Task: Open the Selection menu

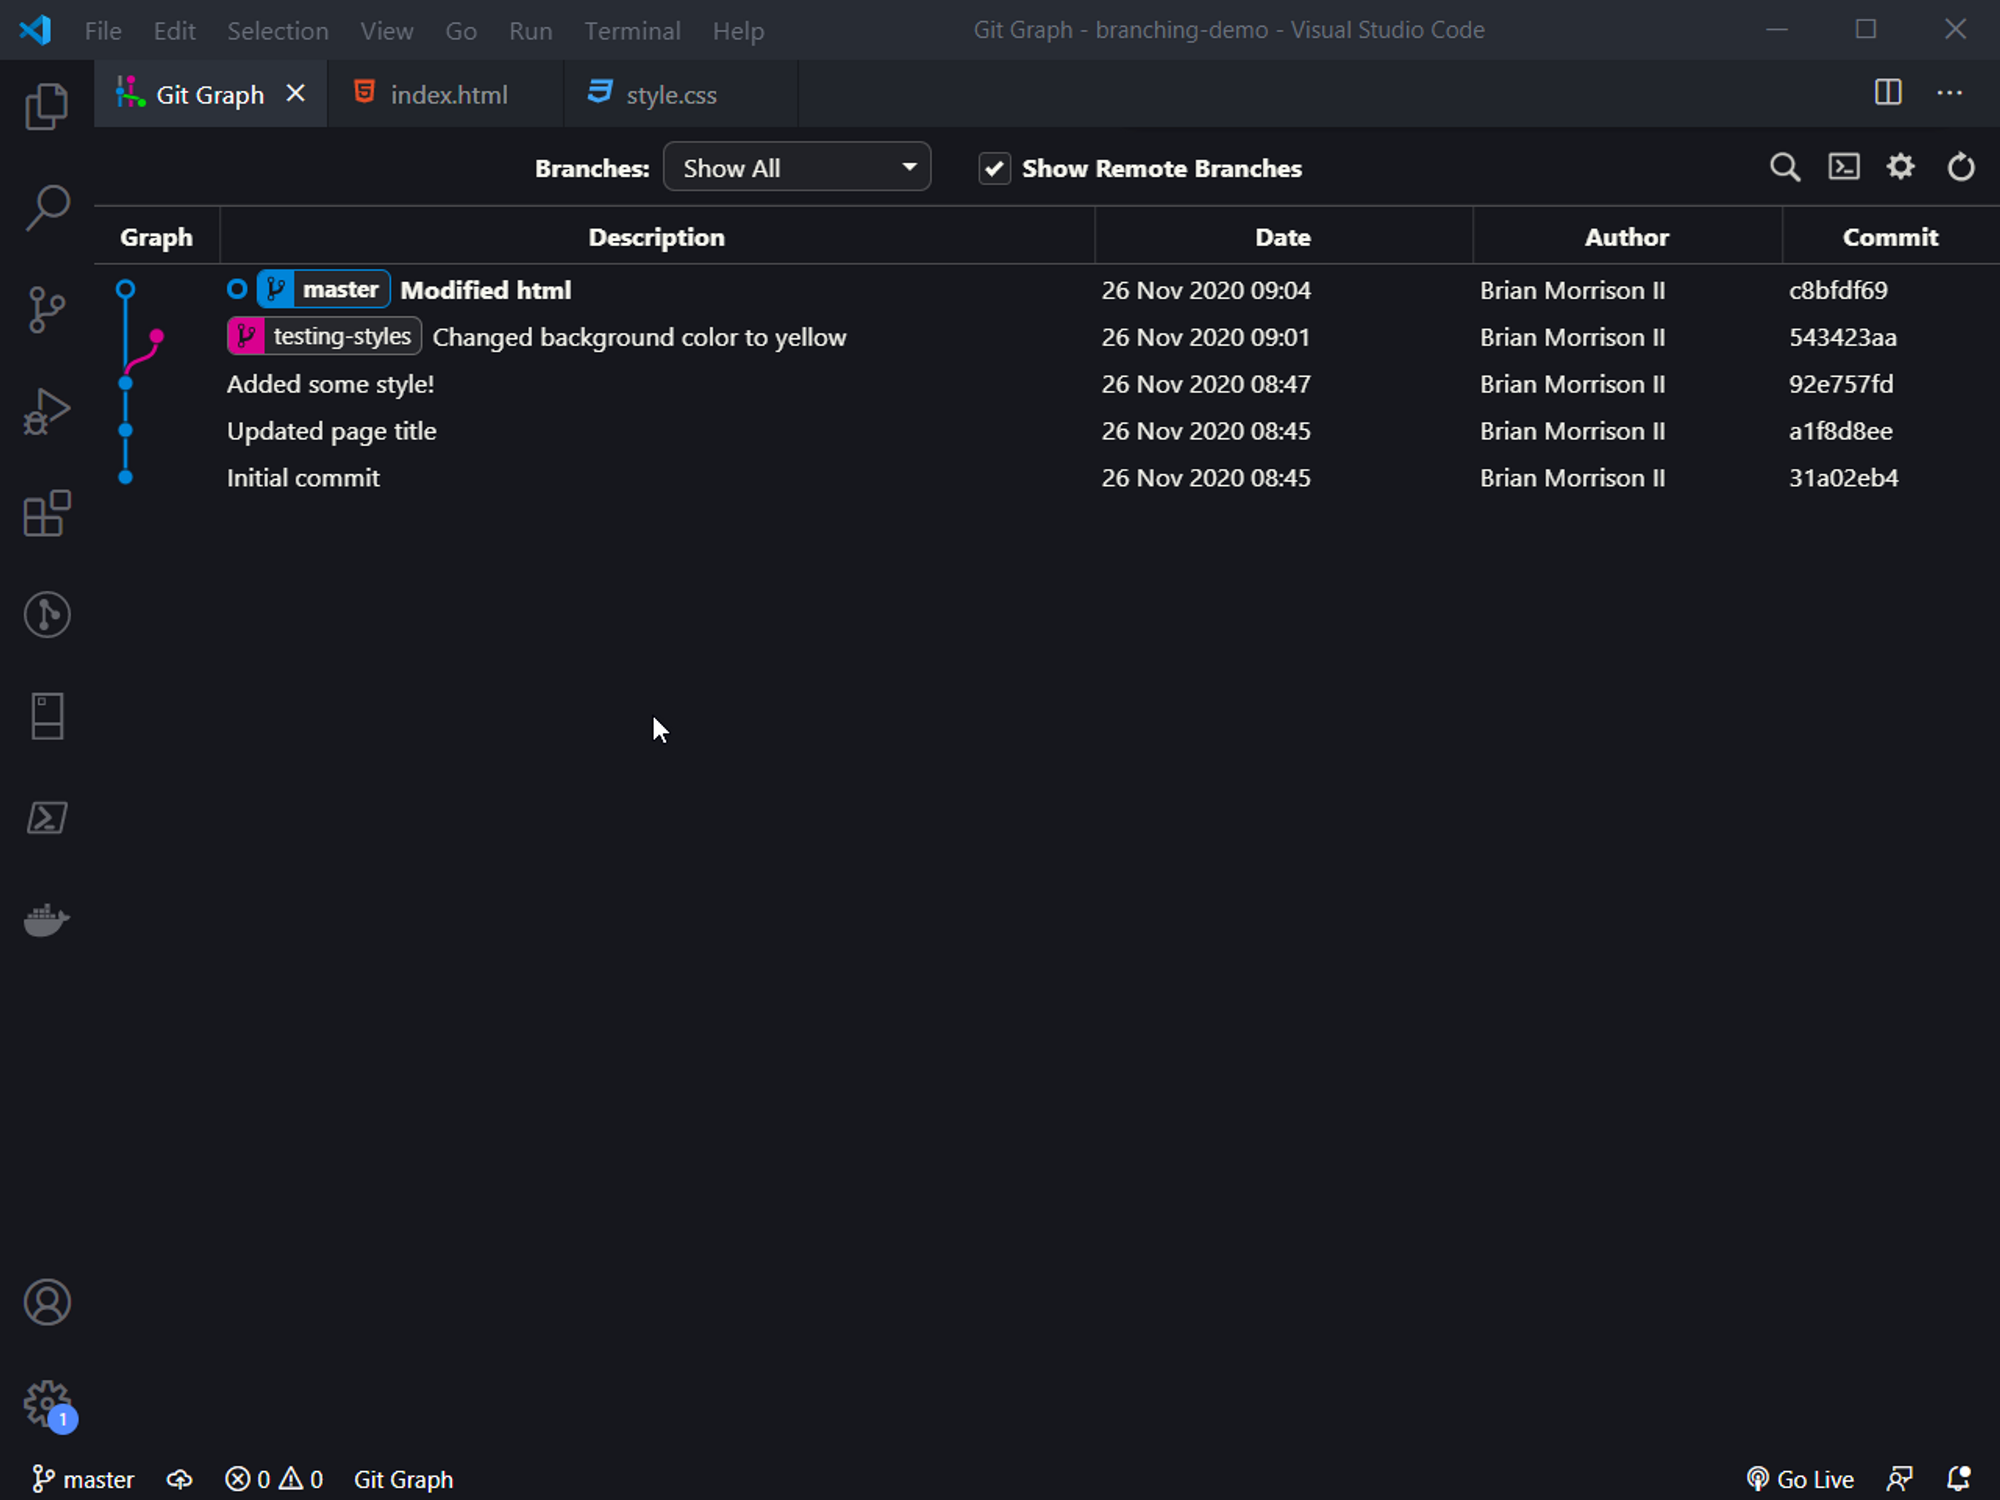Action: 278,31
